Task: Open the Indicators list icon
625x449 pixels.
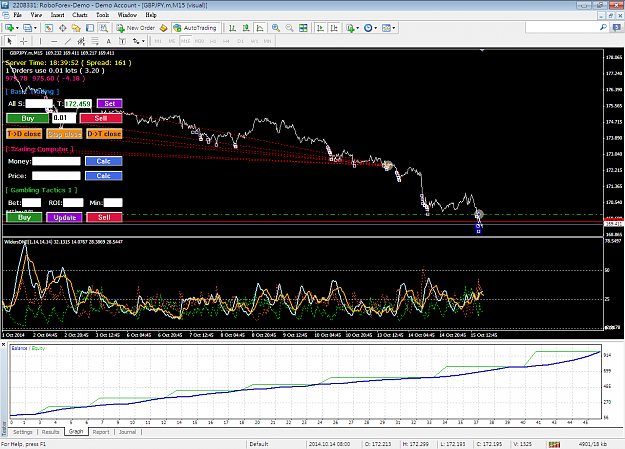Action: click(350, 28)
